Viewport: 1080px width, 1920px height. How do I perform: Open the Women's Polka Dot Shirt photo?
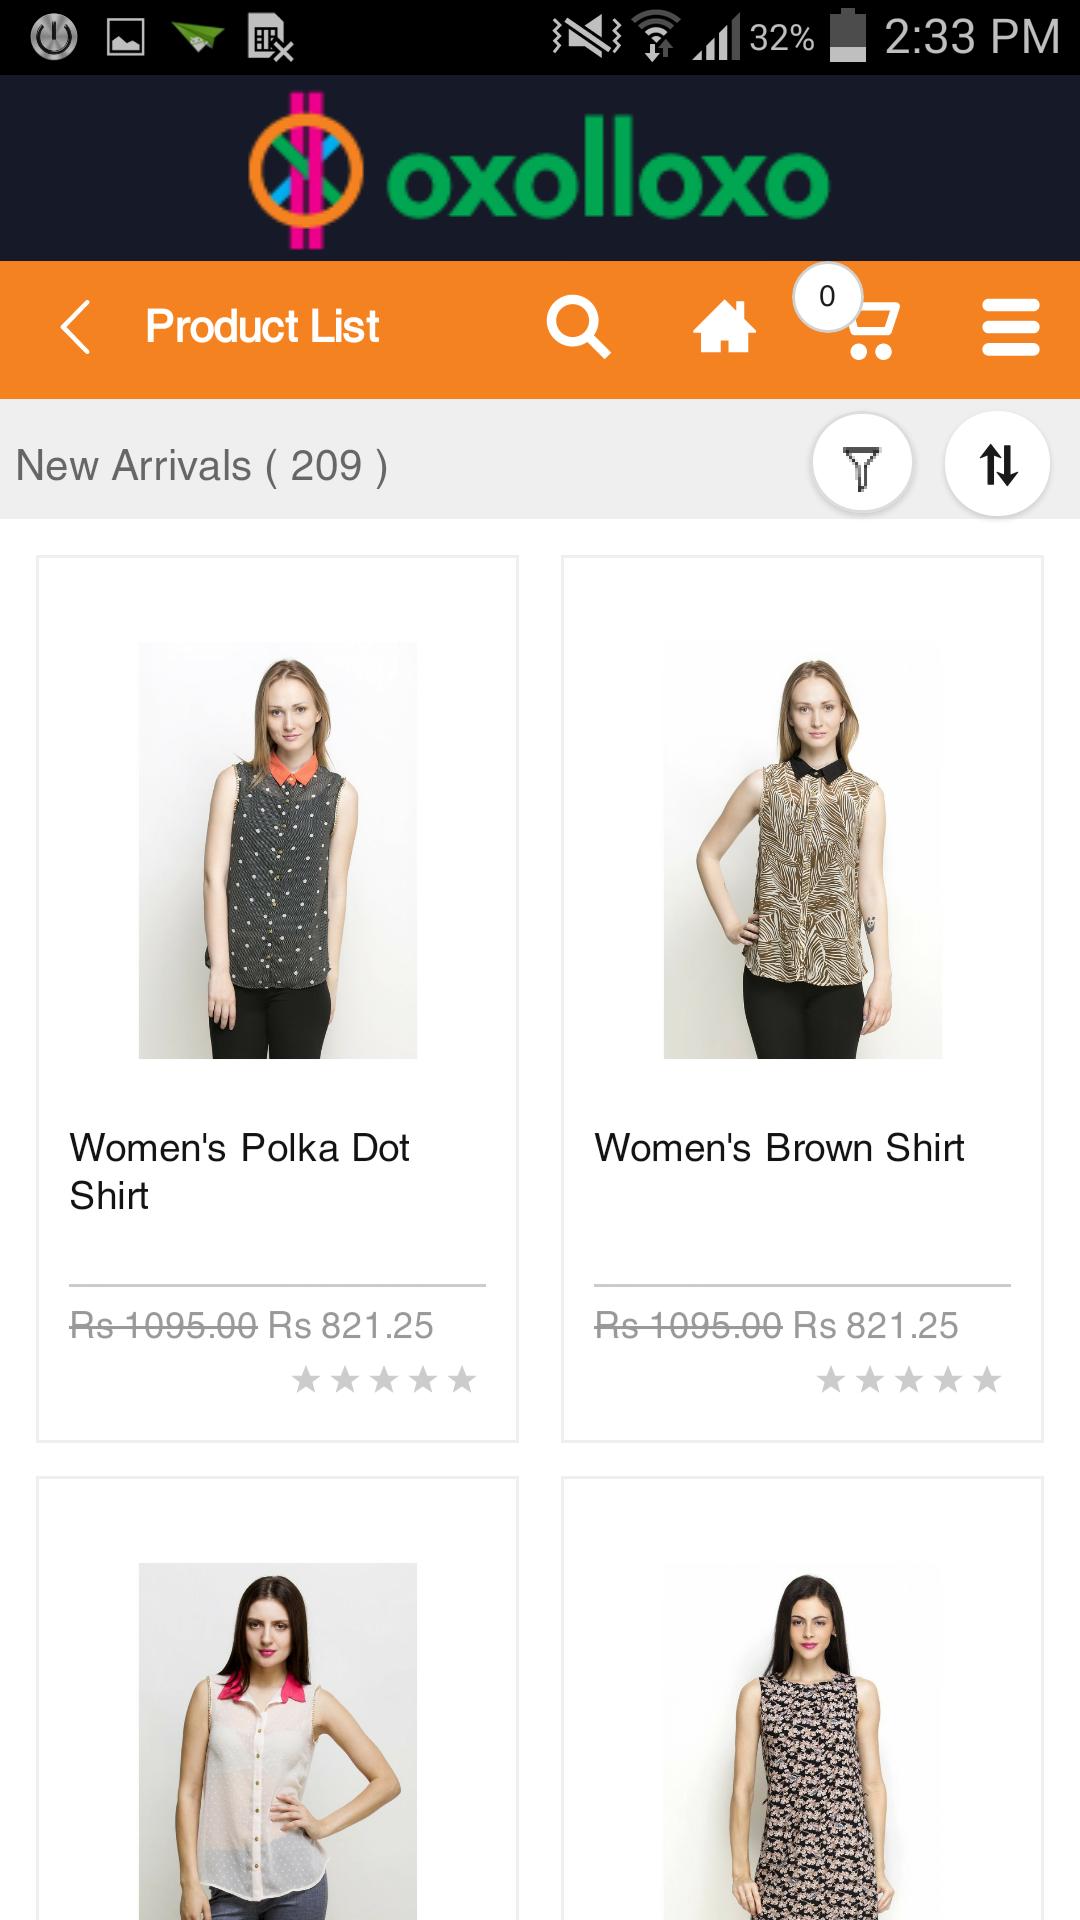tap(278, 850)
